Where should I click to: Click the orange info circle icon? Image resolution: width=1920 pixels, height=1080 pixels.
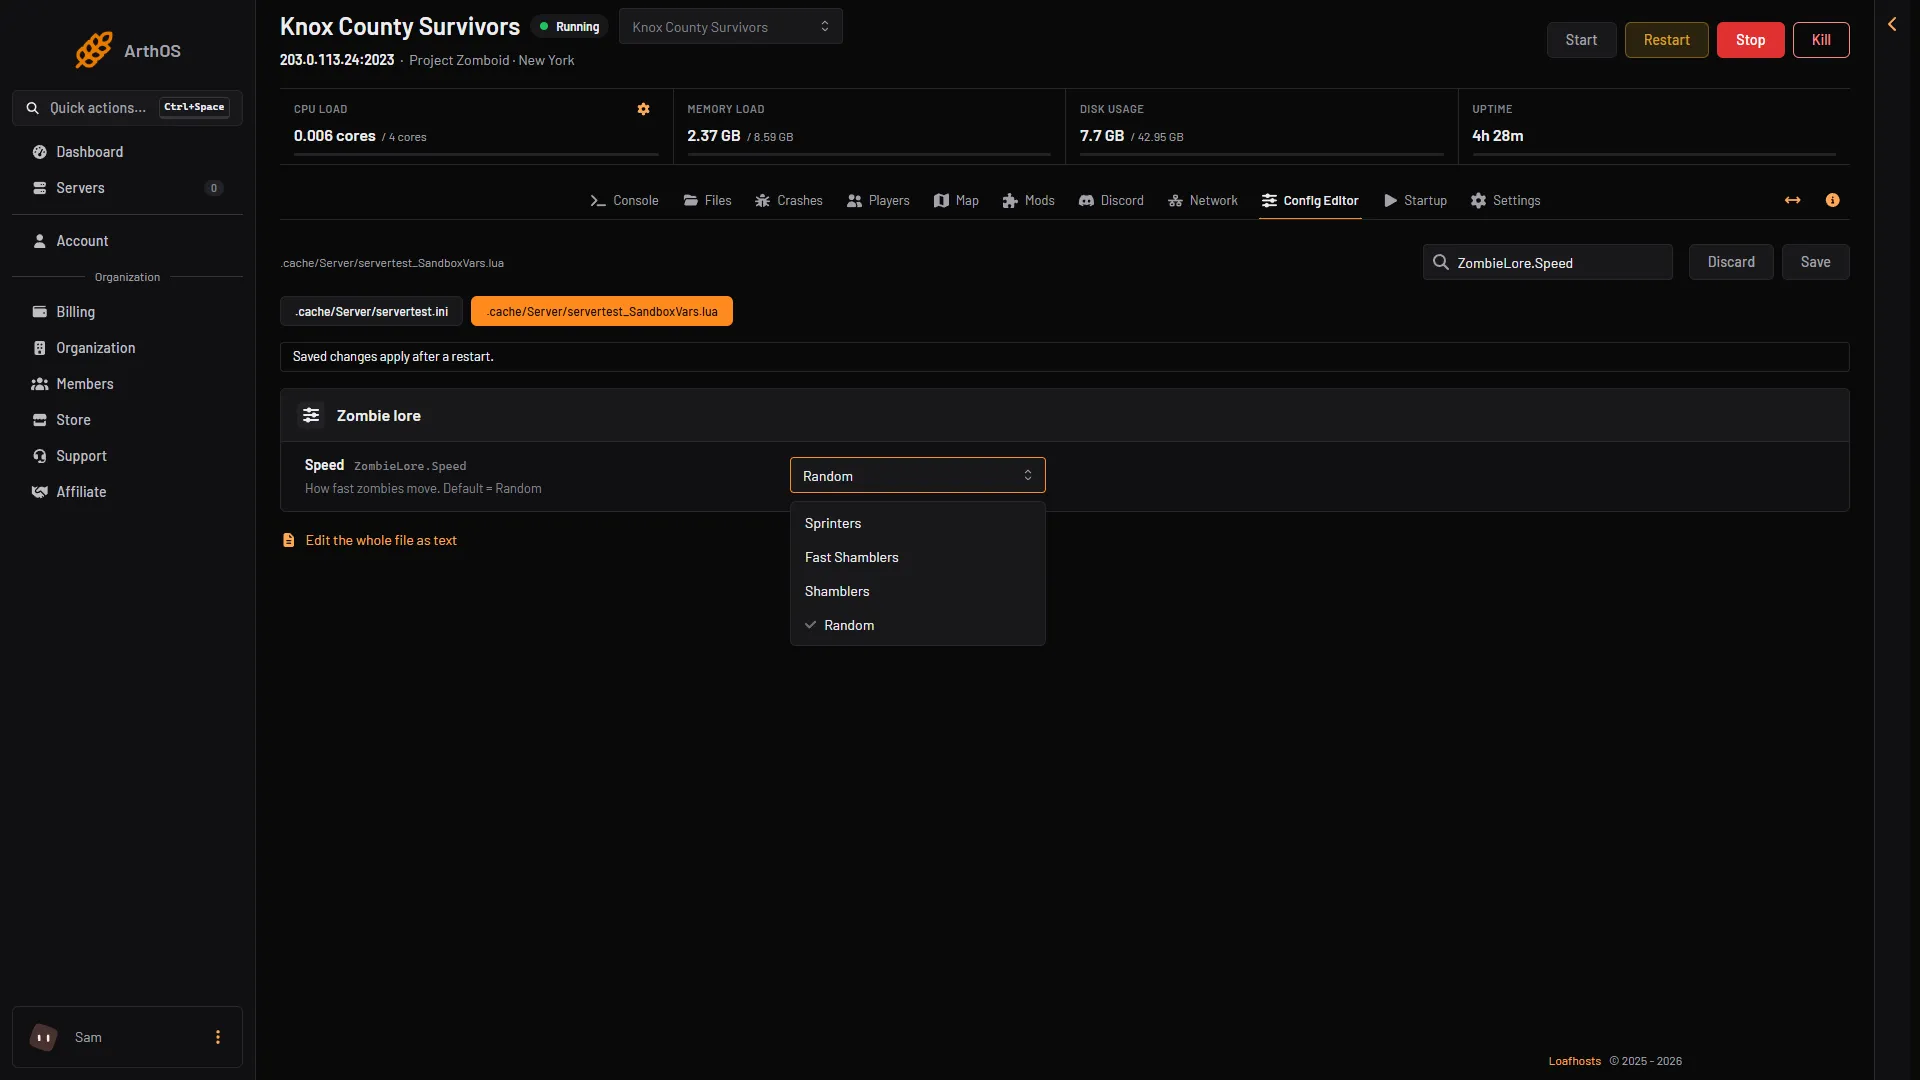1832,200
